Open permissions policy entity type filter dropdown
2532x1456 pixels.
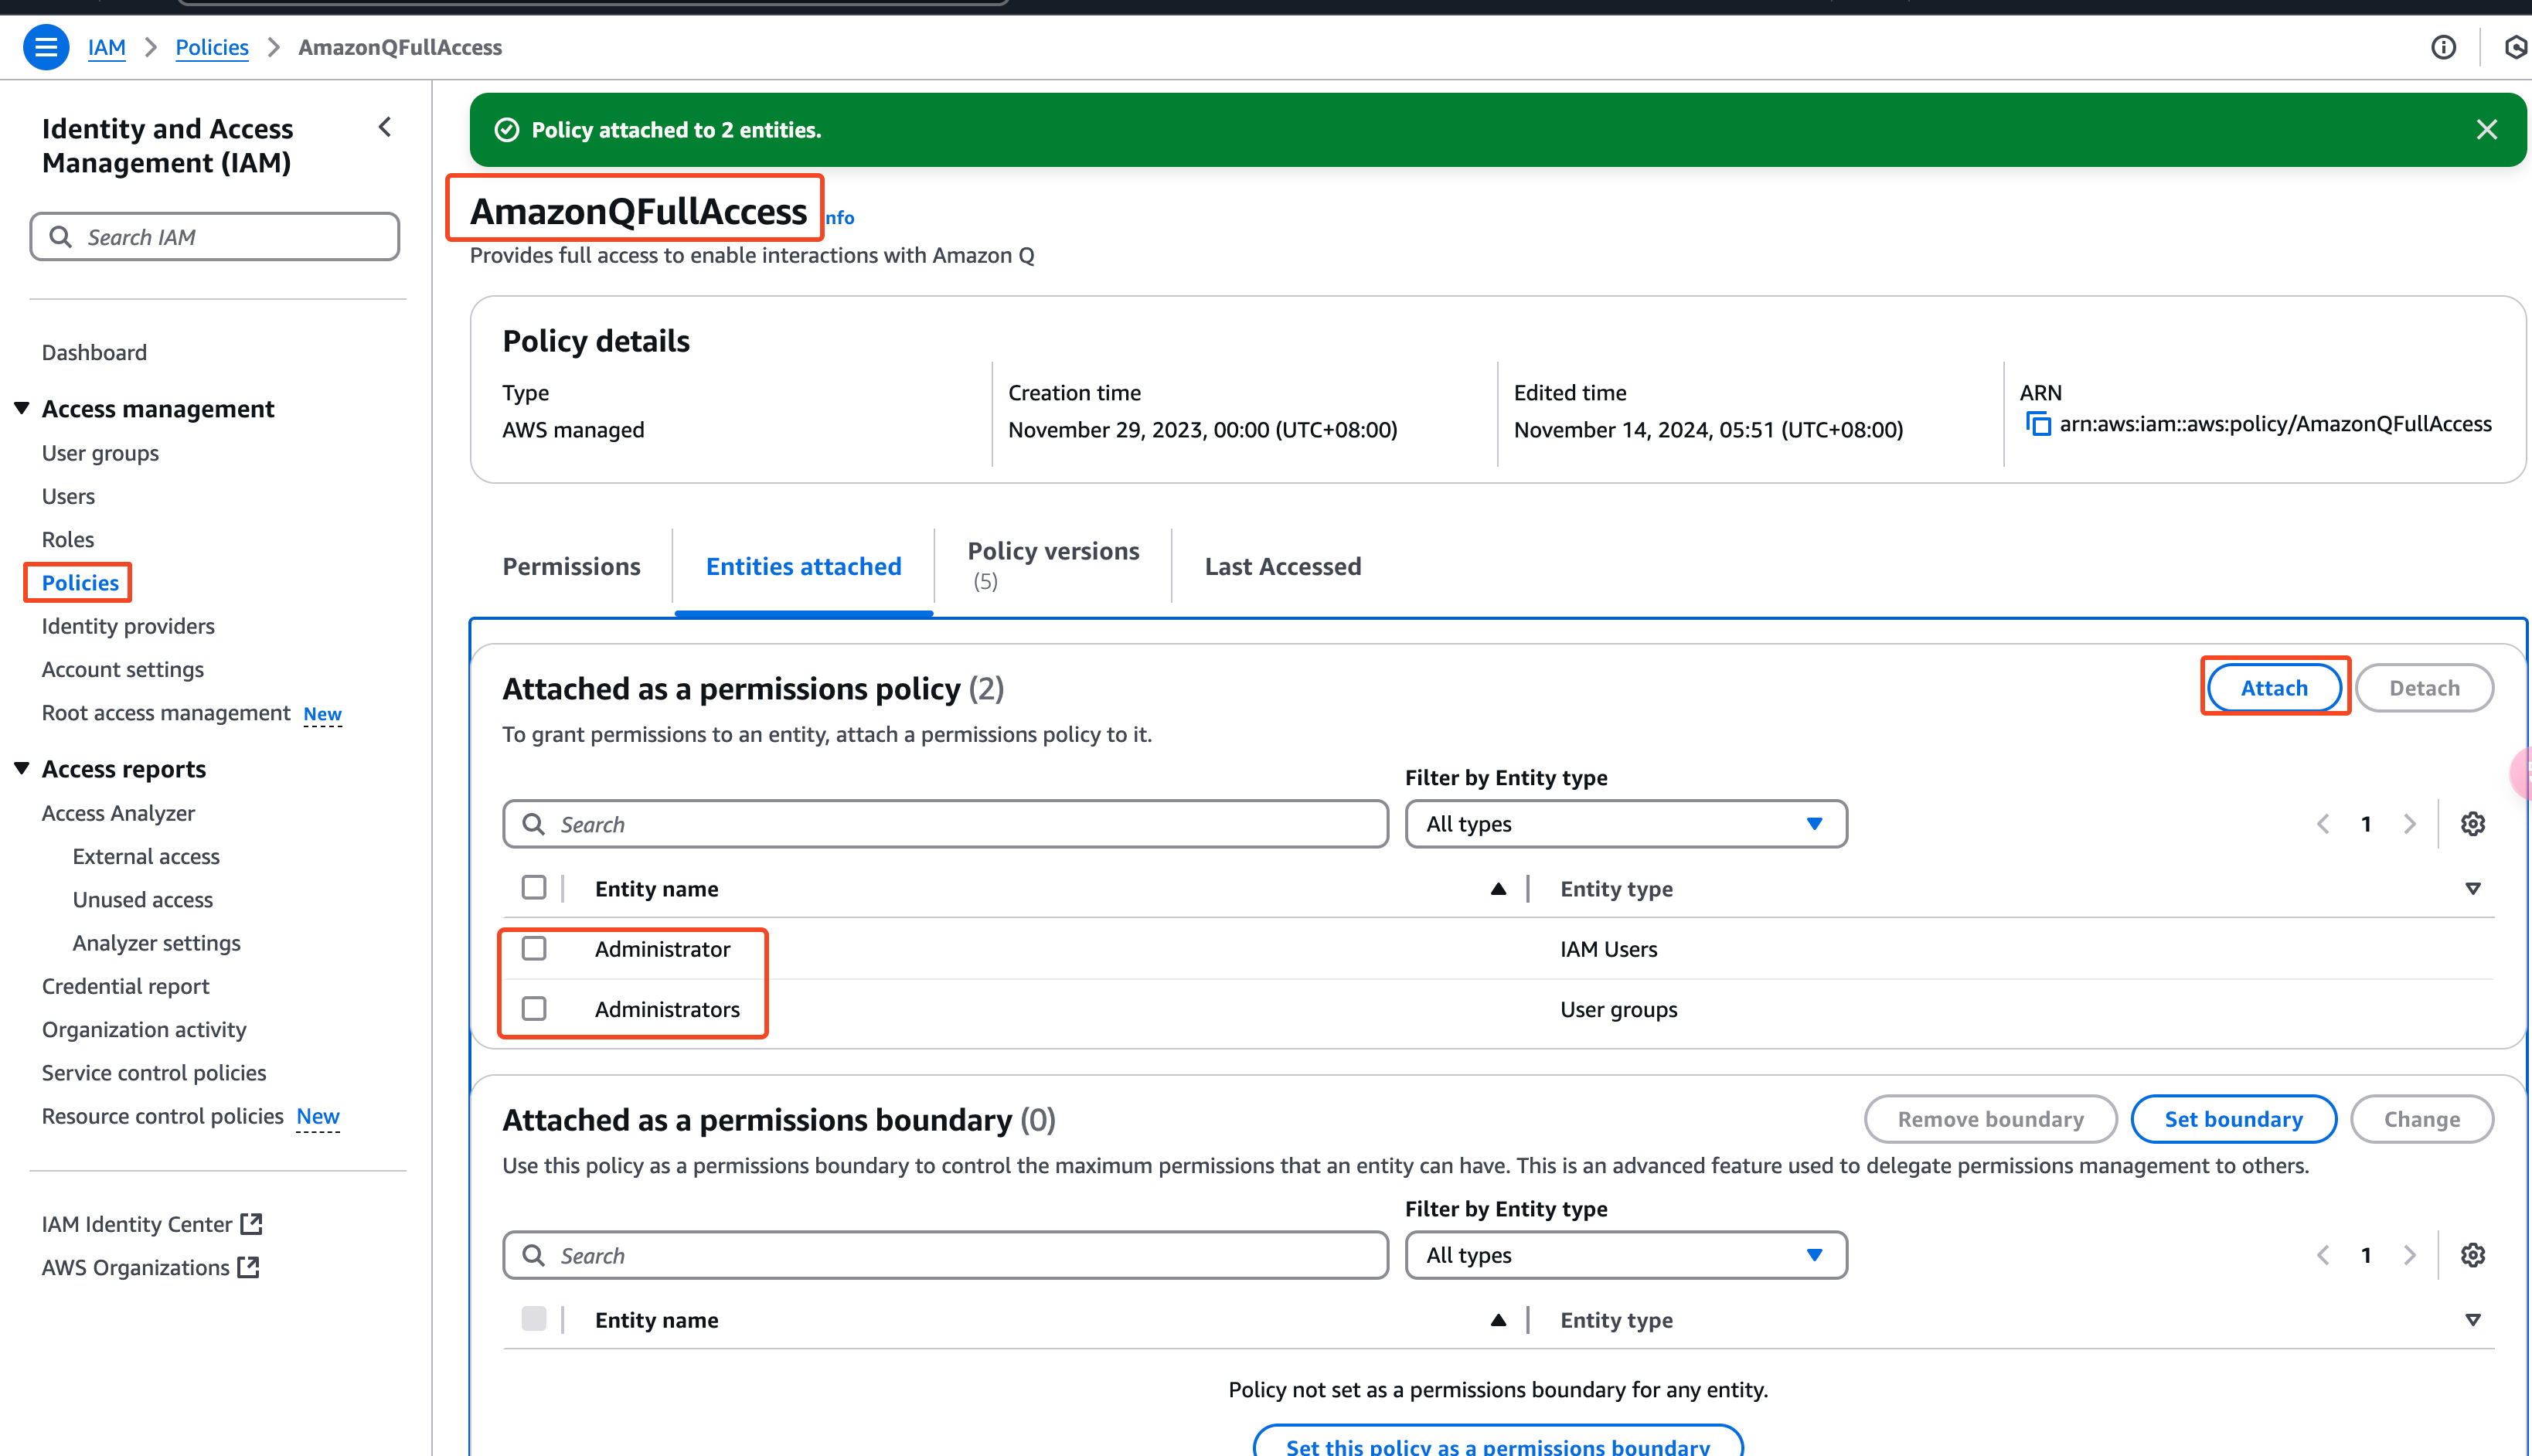point(1625,824)
